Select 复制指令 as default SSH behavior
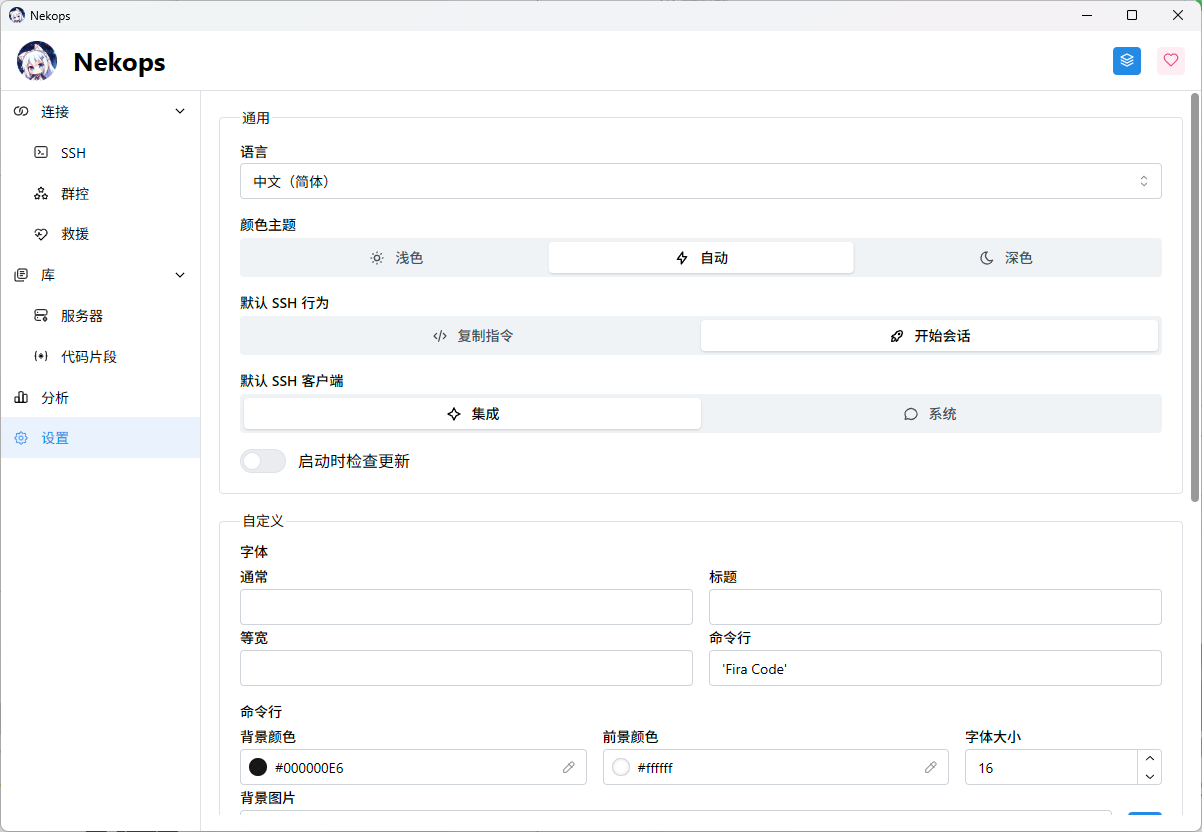 point(472,336)
